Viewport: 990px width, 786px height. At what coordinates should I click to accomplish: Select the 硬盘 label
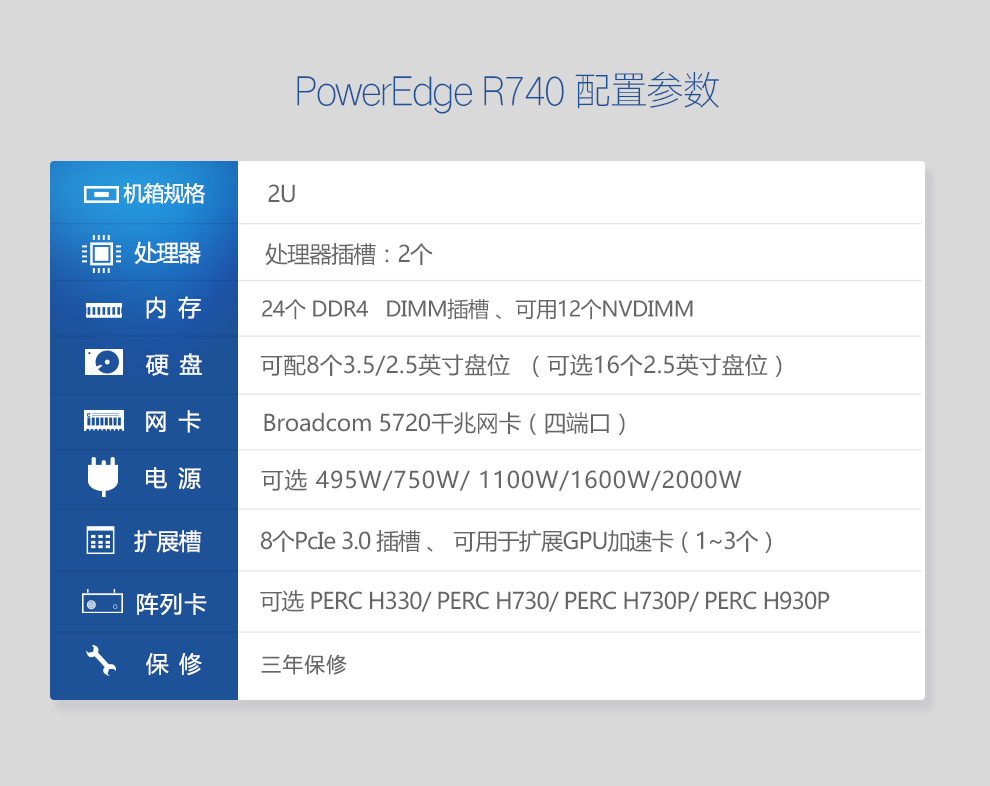point(174,365)
